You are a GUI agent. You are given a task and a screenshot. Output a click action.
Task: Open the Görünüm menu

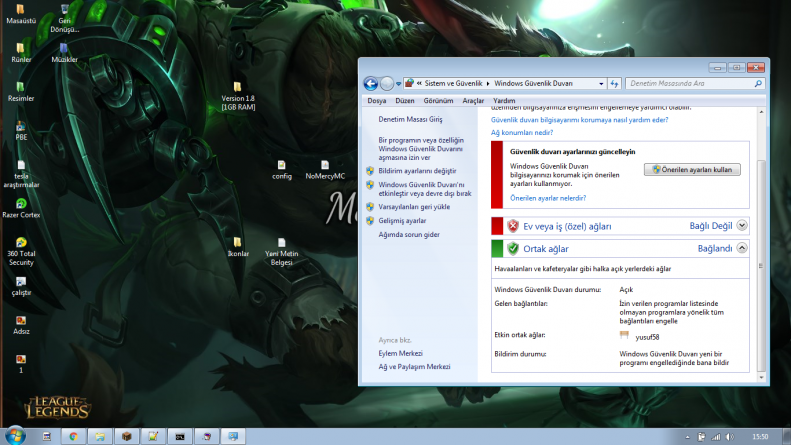[438, 100]
